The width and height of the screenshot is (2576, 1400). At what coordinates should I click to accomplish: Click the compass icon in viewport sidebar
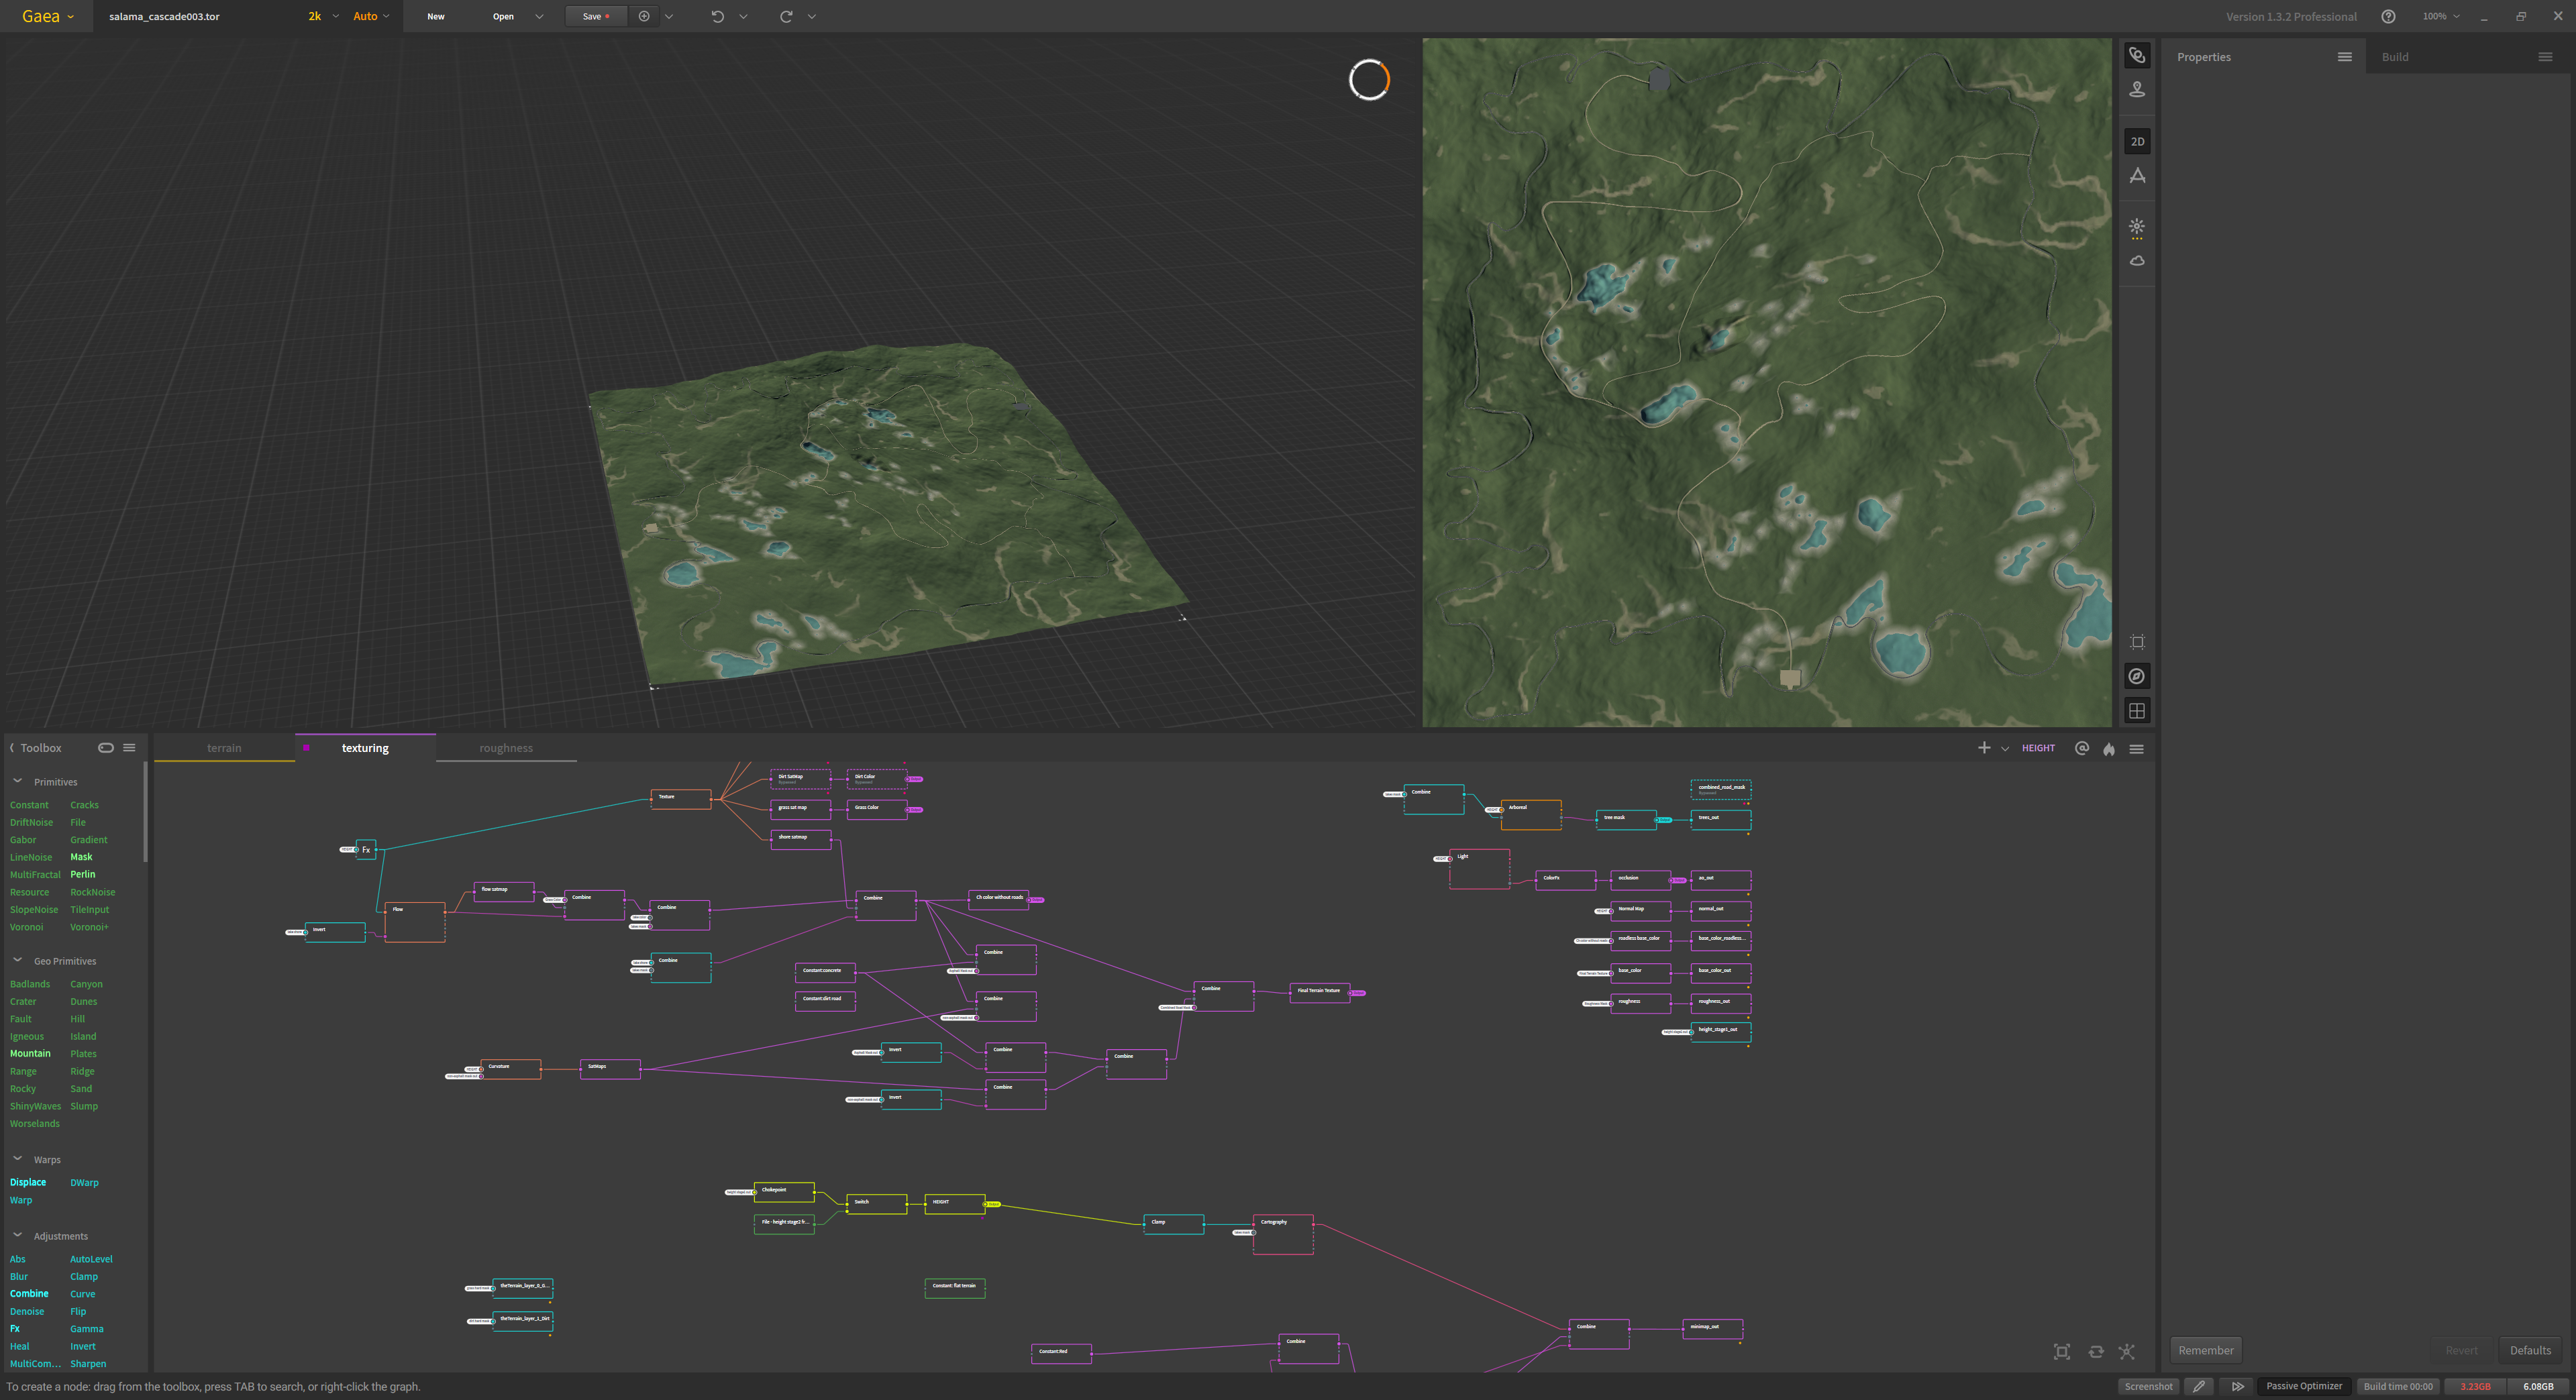[x=2137, y=677]
